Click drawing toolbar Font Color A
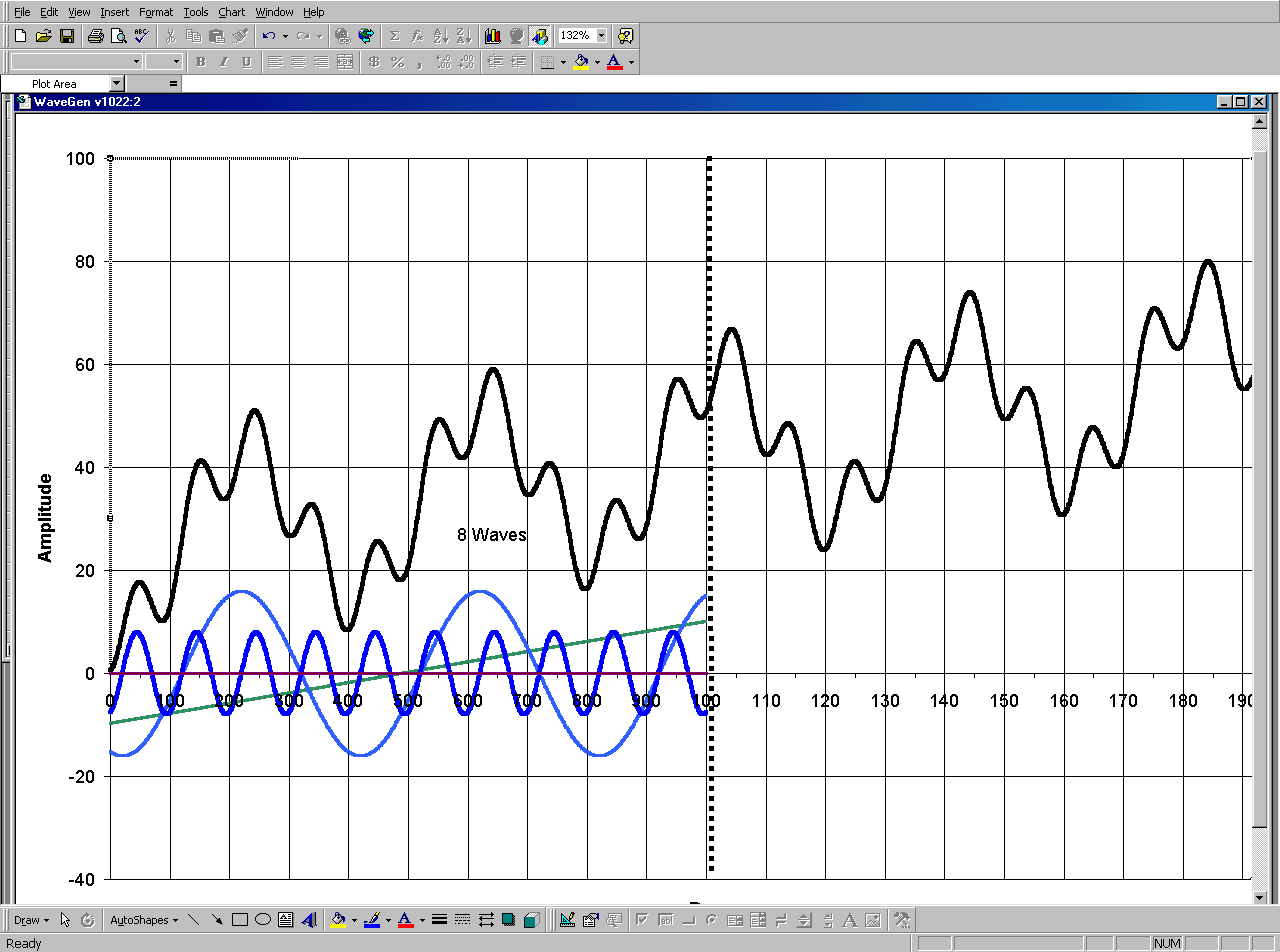The width and height of the screenshot is (1280, 952). (x=405, y=920)
